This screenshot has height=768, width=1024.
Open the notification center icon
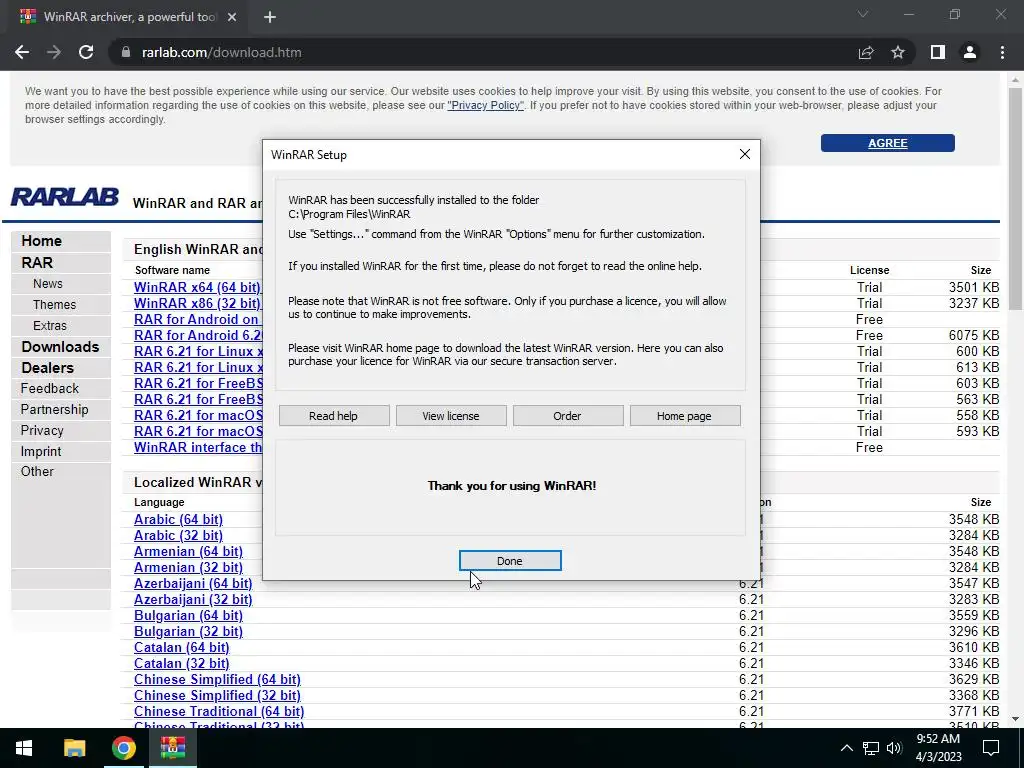click(991, 748)
